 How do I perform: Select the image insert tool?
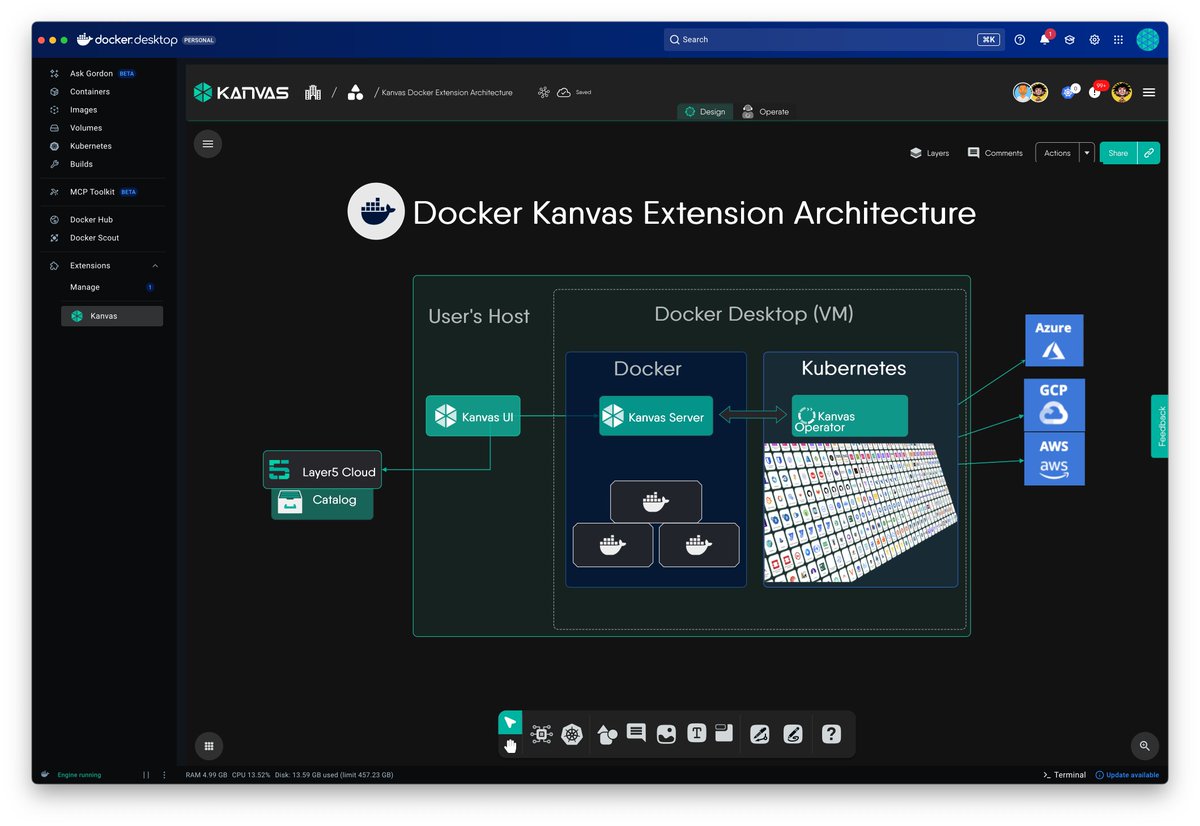point(666,734)
